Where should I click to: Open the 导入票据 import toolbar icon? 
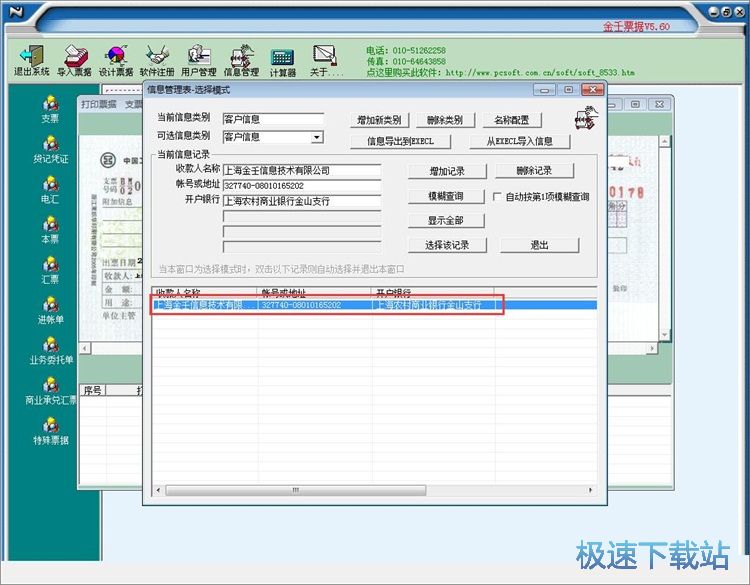tap(74, 61)
